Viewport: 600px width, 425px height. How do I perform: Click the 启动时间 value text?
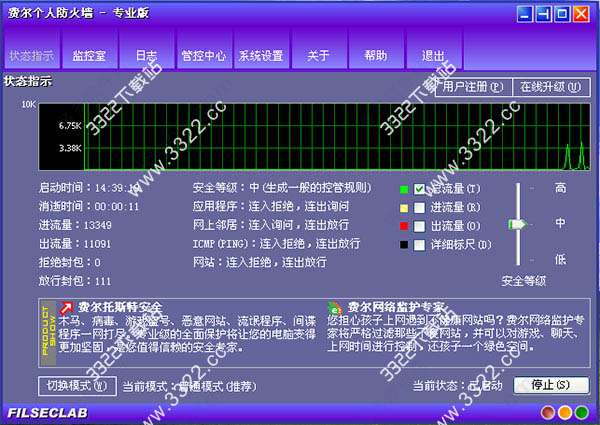click(x=117, y=188)
